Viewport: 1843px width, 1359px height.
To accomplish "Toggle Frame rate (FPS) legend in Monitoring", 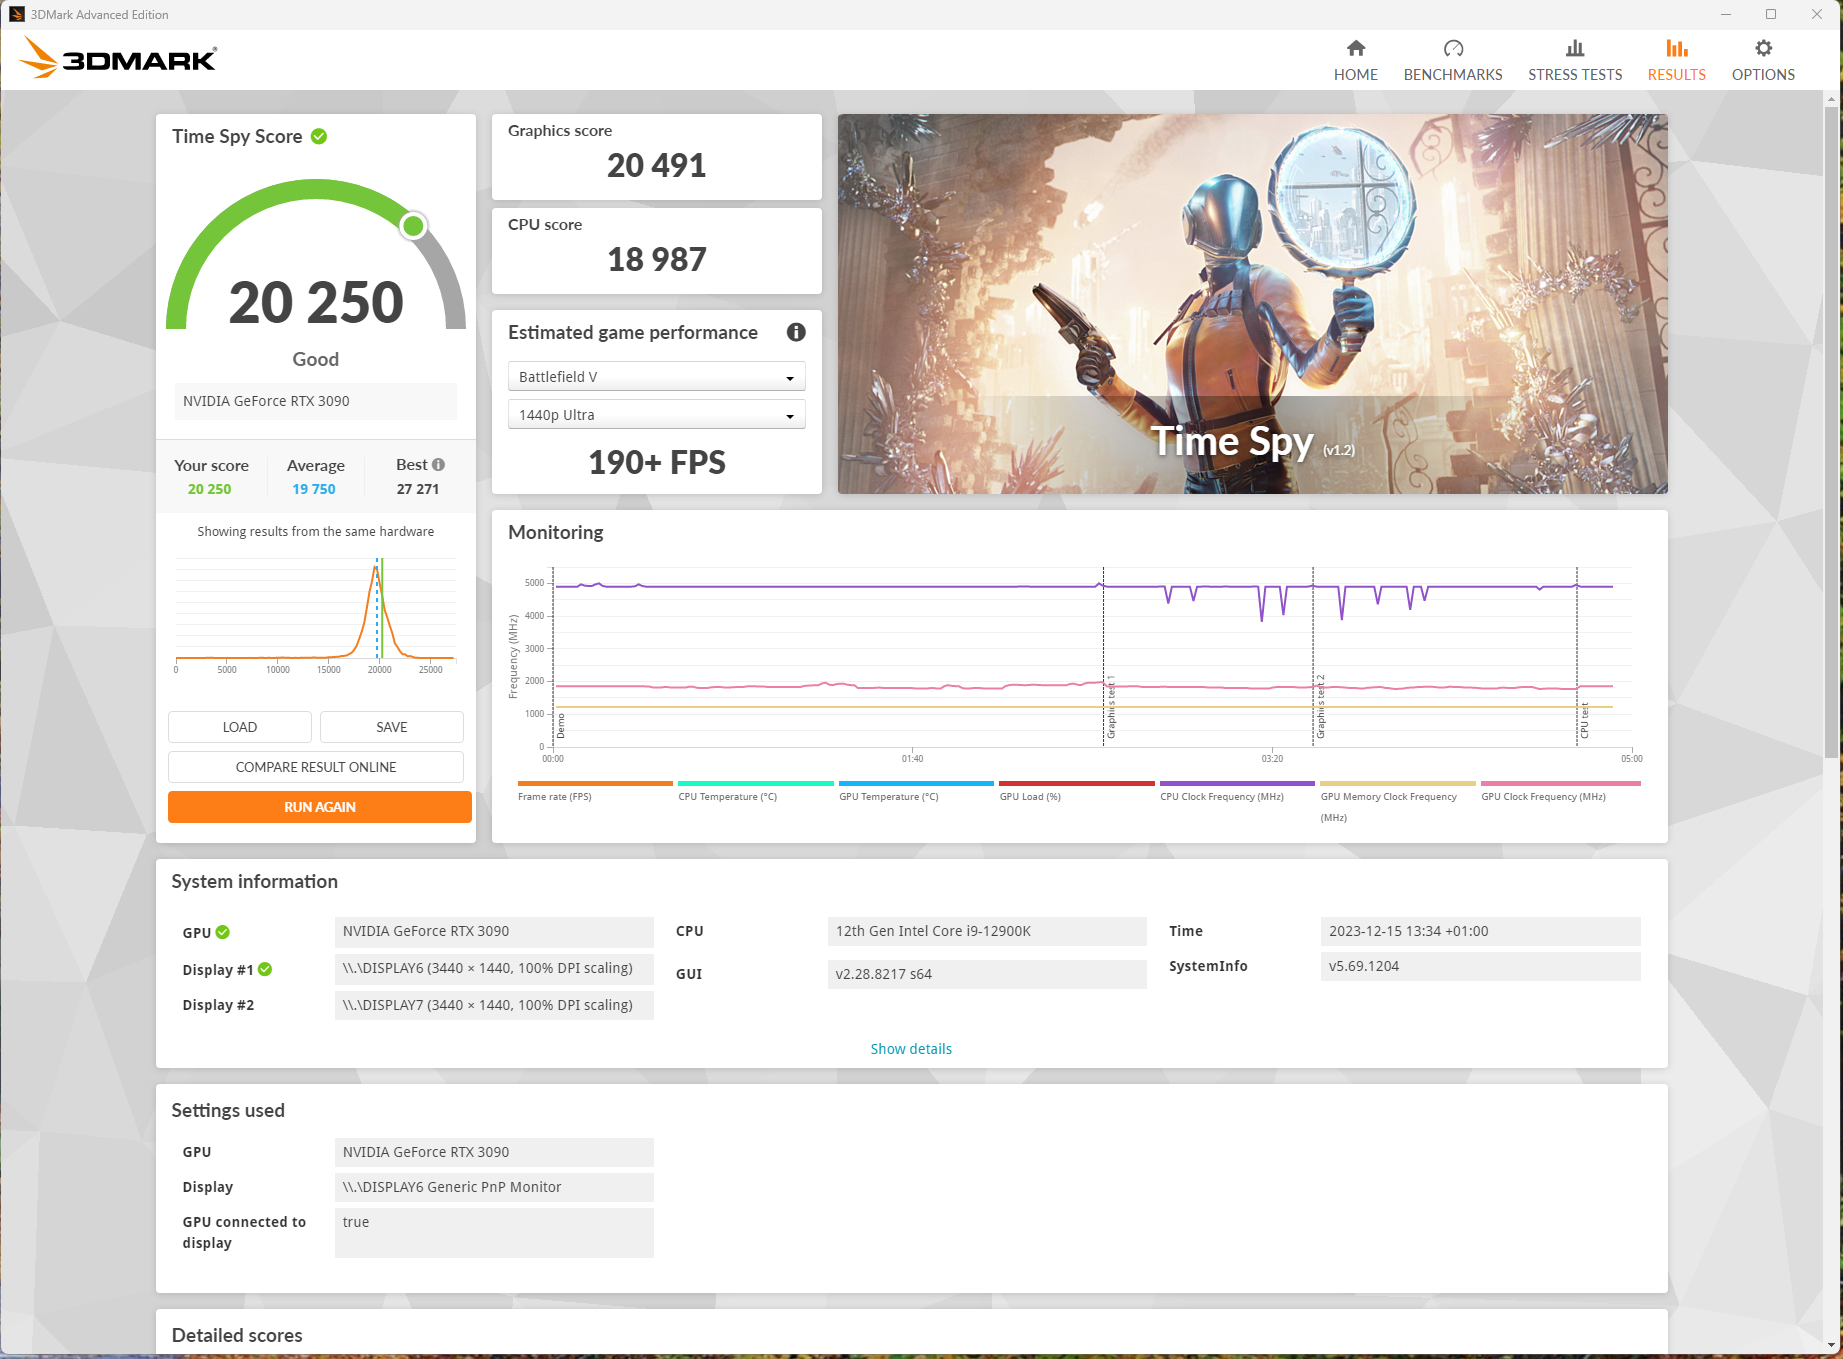I will tap(594, 791).
